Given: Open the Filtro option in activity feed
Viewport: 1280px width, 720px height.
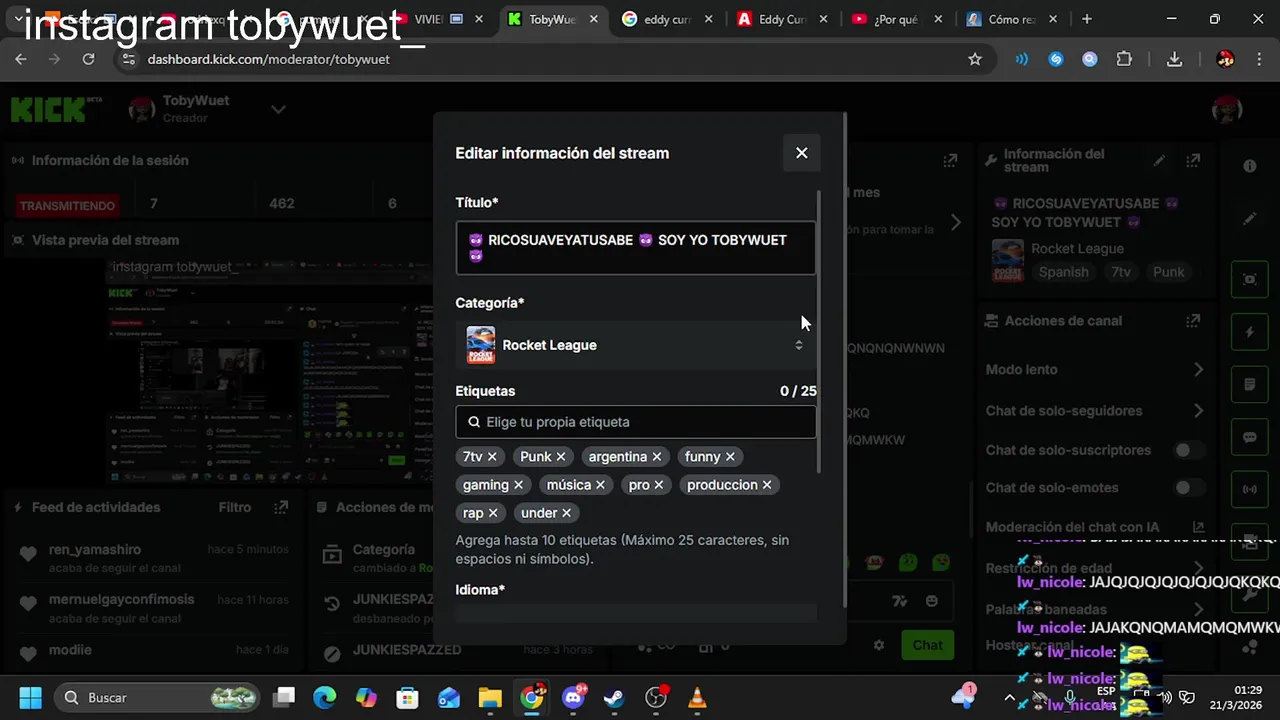Looking at the screenshot, I should pos(235,507).
